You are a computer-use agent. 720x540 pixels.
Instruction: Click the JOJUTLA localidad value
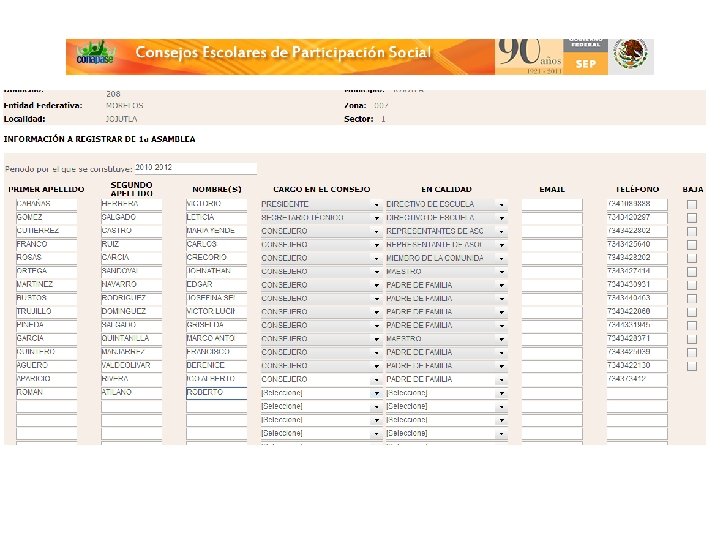(121, 119)
